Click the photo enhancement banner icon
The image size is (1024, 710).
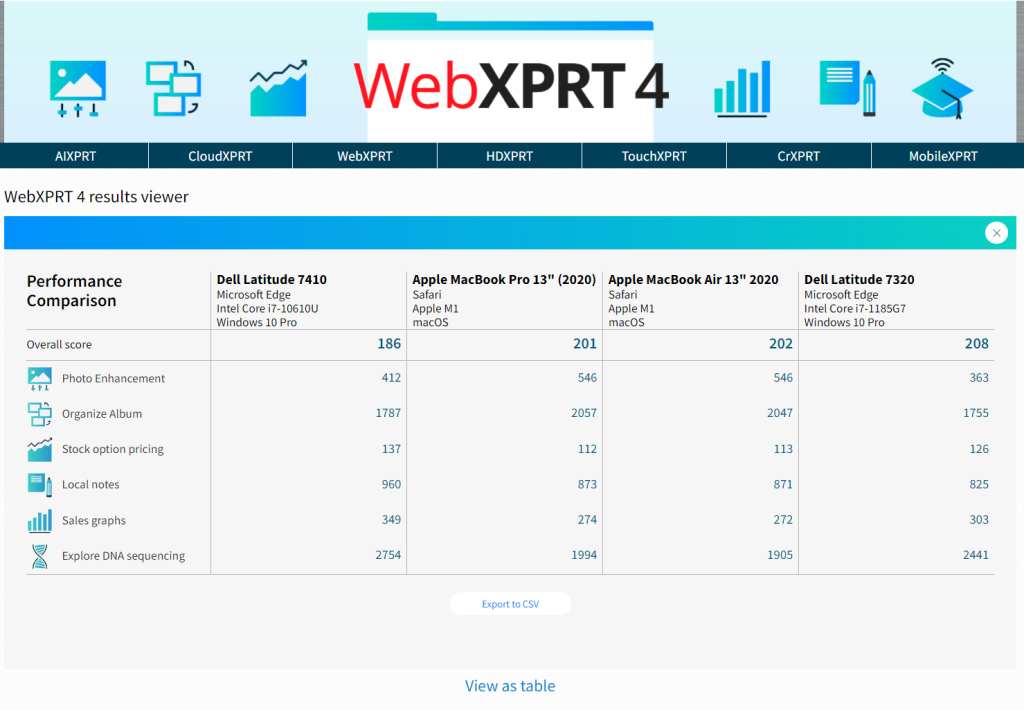pos(78,89)
